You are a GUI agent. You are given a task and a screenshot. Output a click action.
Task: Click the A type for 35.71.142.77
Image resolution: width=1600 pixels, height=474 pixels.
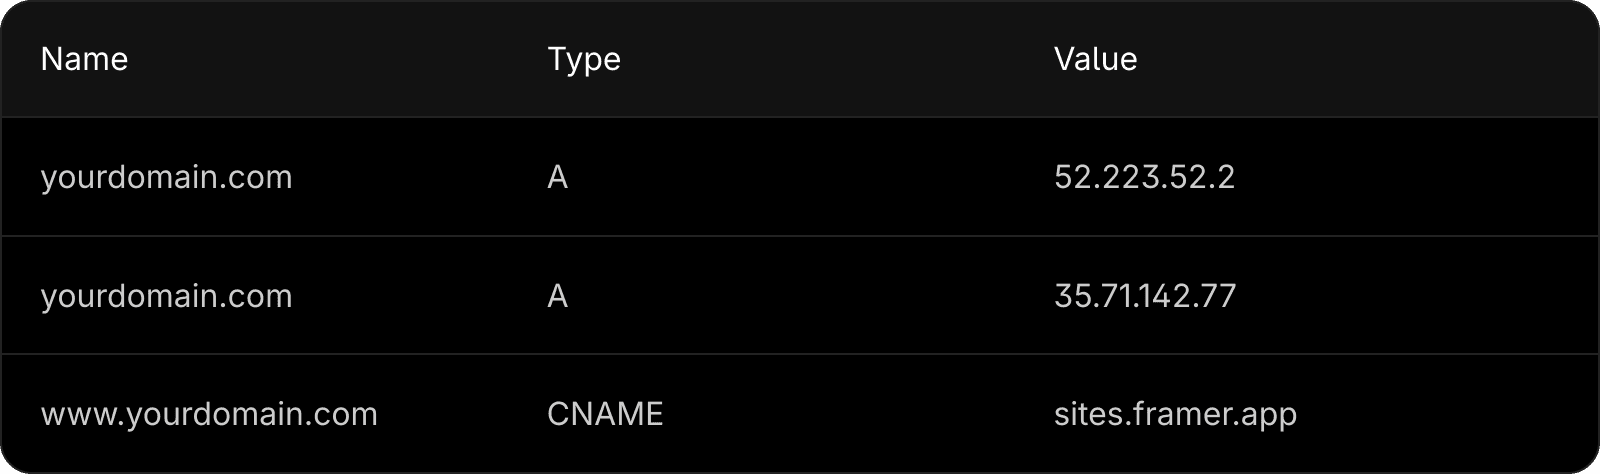tap(558, 296)
